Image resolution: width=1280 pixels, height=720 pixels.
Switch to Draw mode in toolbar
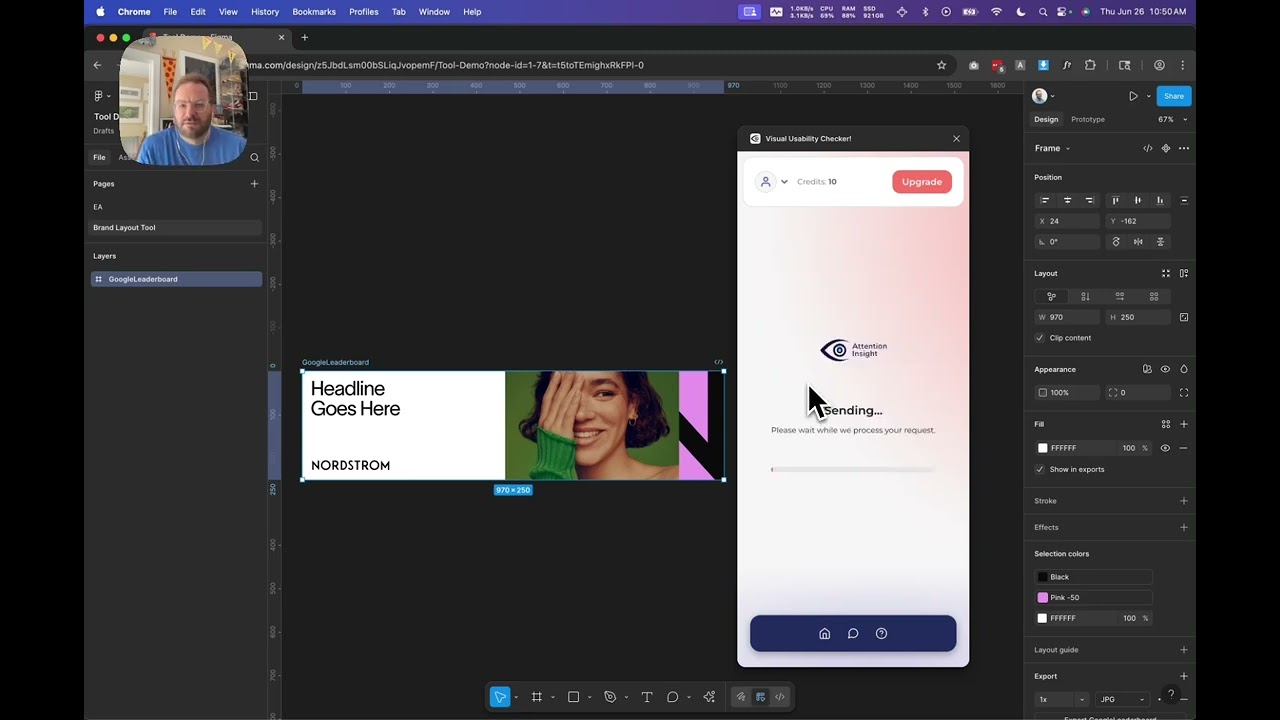click(741, 697)
